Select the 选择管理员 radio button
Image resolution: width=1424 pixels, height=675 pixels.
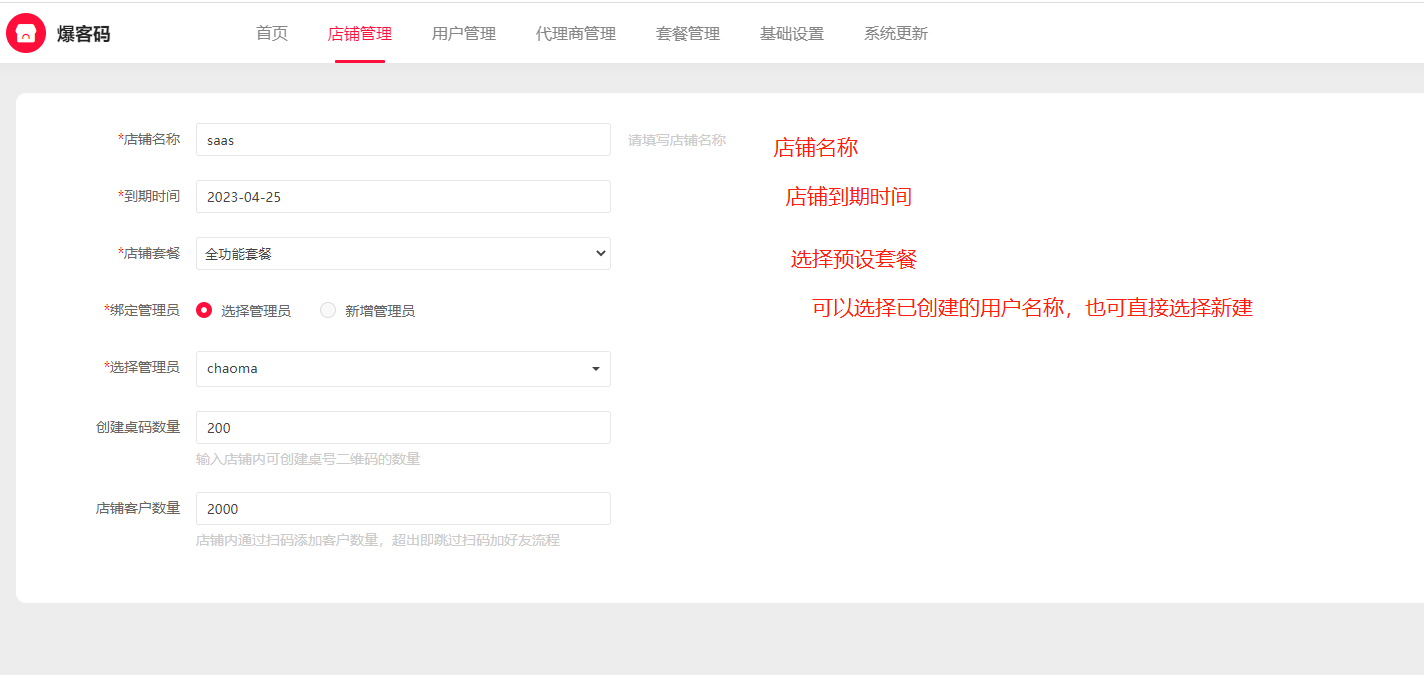pos(204,310)
